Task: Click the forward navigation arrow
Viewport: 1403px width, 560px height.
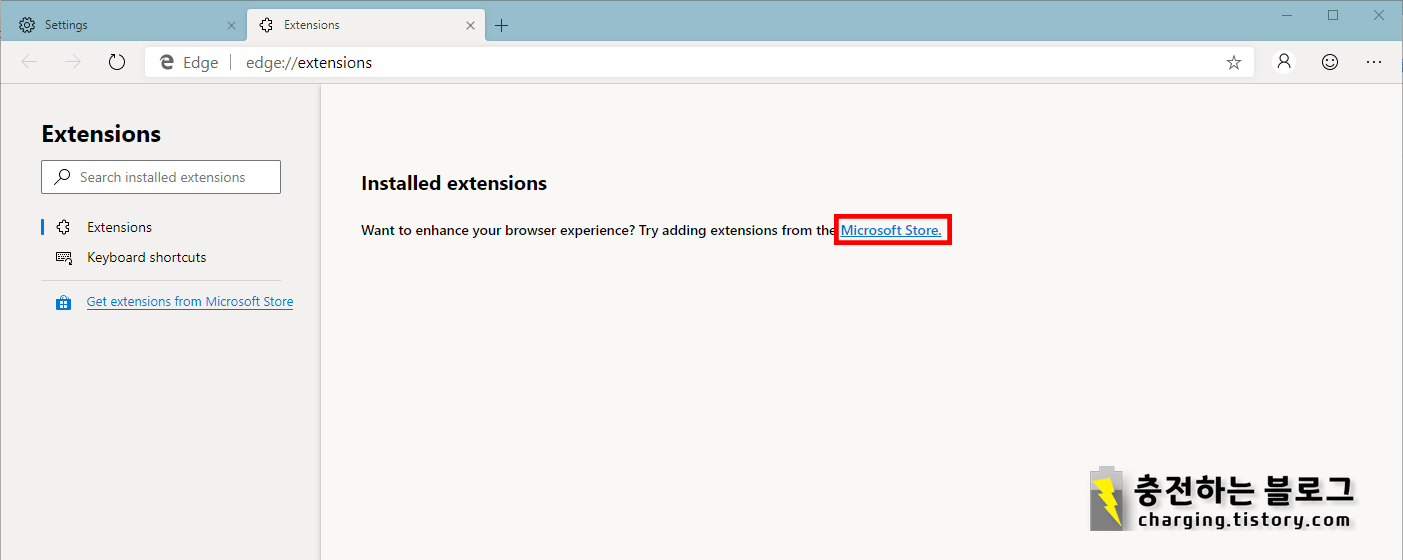Action: [x=73, y=62]
